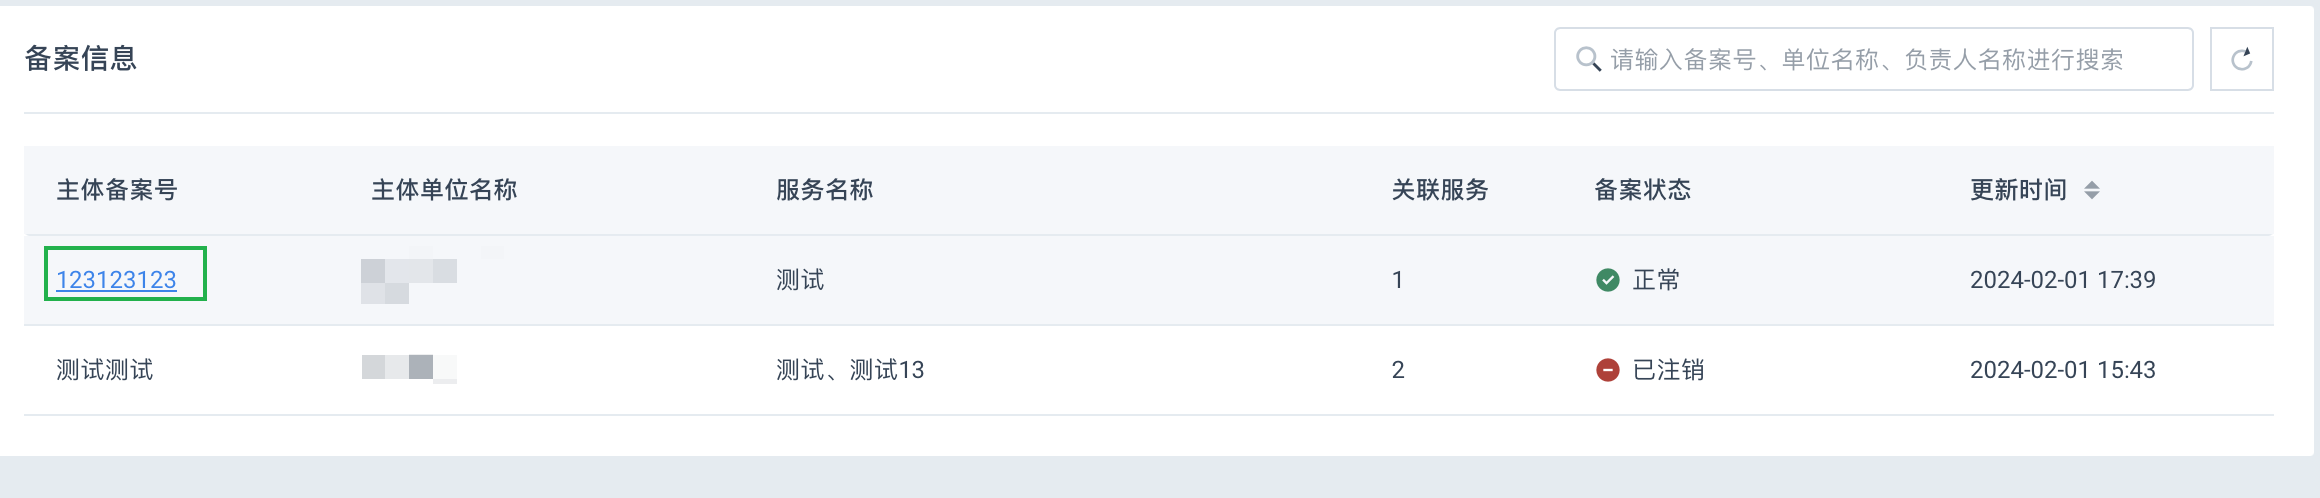Click the refresh icon button

(2241, 59)
